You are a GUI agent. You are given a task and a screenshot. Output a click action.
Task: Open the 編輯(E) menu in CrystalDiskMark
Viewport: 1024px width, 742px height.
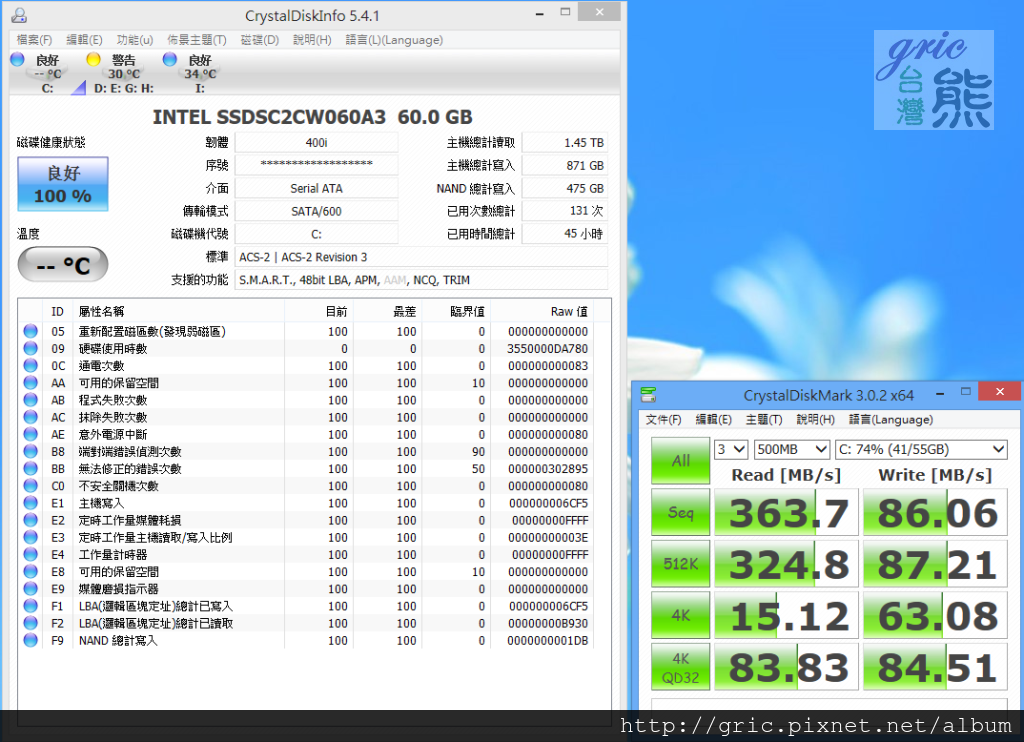(713, 419)
